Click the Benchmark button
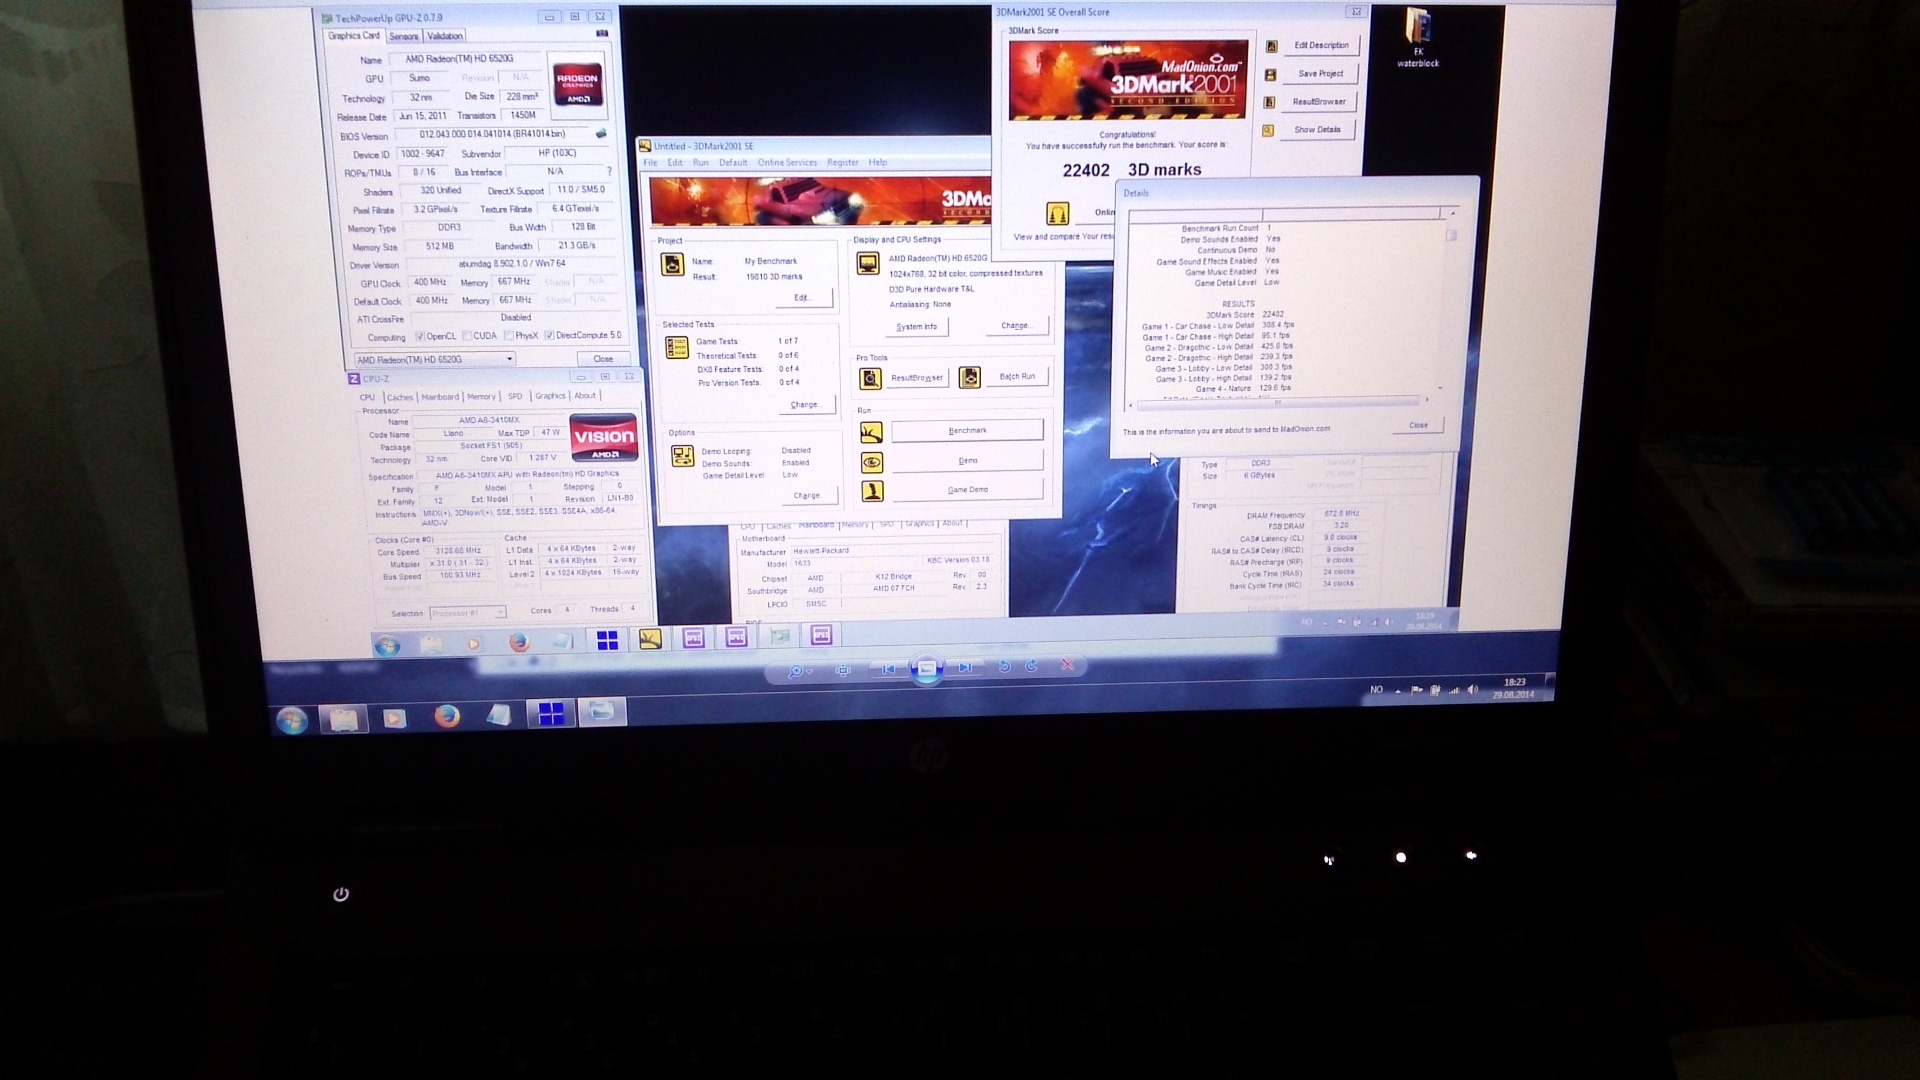Screen dimensions: 1920x1080 click(967, 430)
